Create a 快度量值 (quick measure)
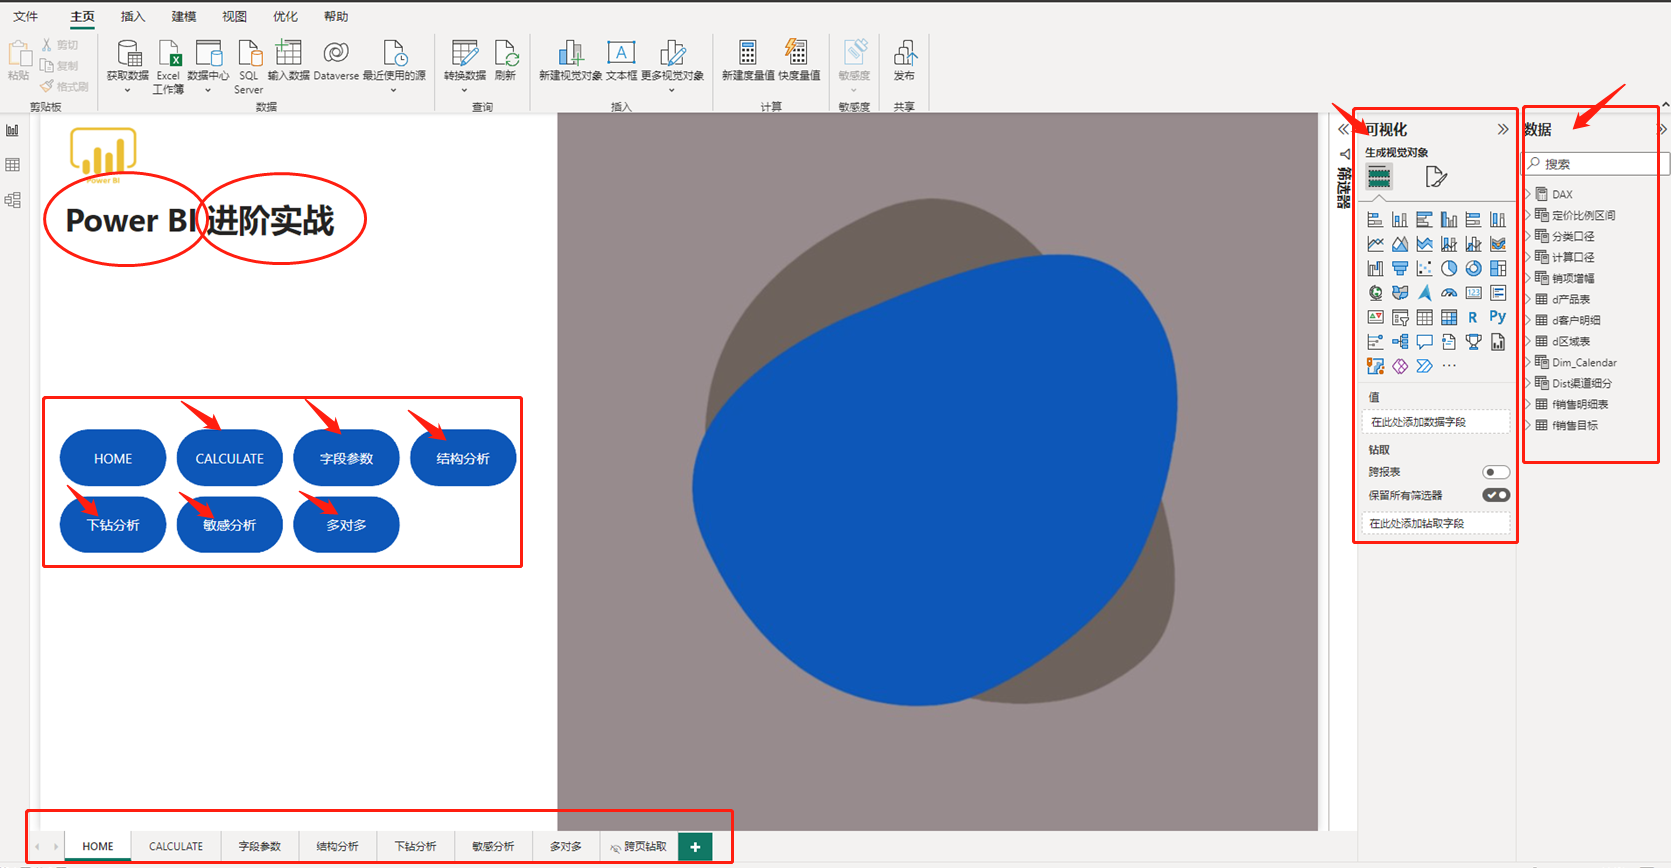 798,60
